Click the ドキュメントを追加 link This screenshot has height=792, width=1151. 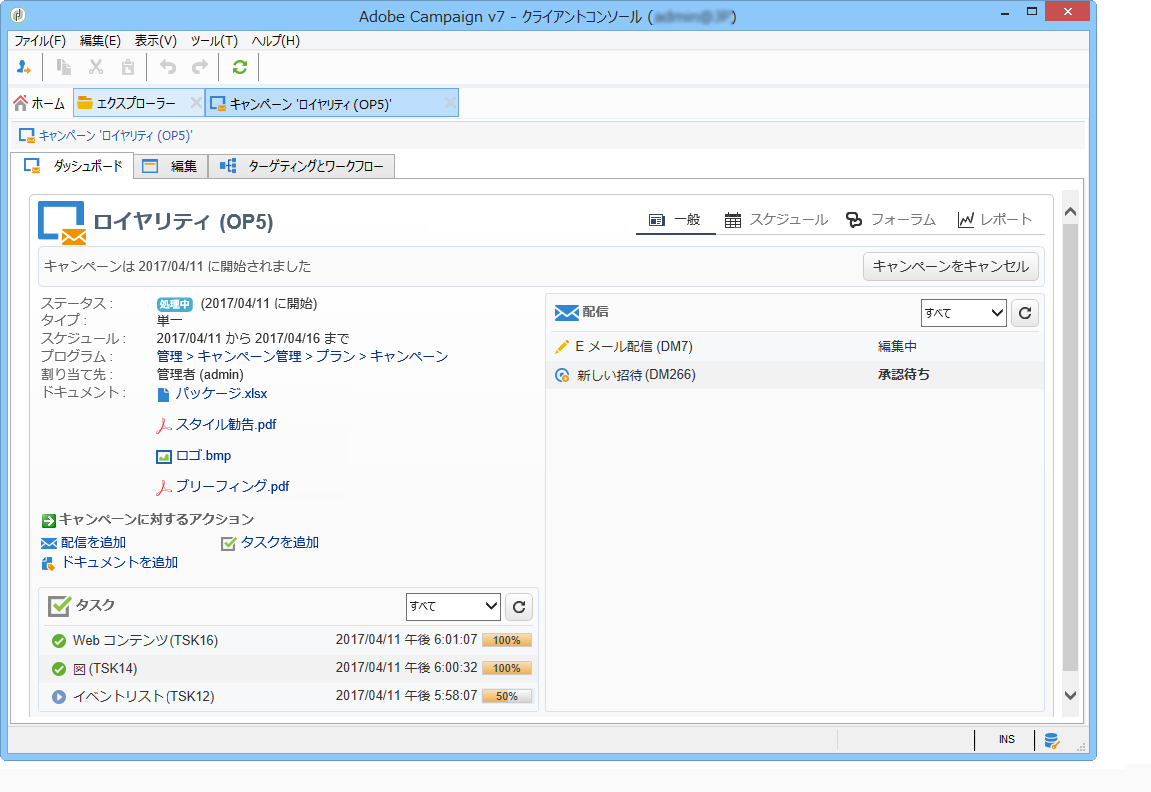click(120, 562)
